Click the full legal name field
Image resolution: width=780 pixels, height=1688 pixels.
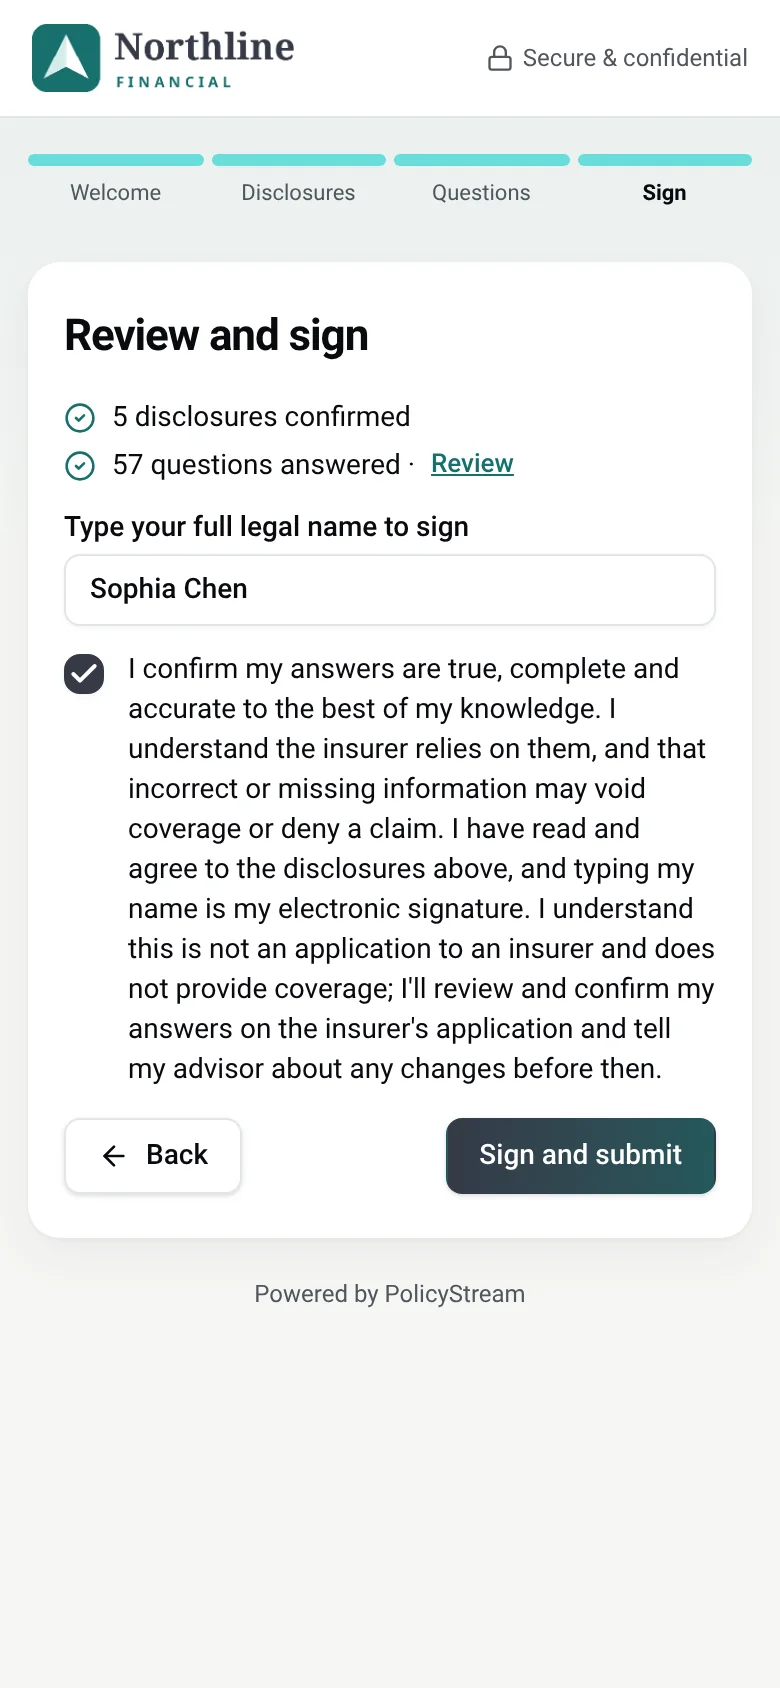point(390,590)
